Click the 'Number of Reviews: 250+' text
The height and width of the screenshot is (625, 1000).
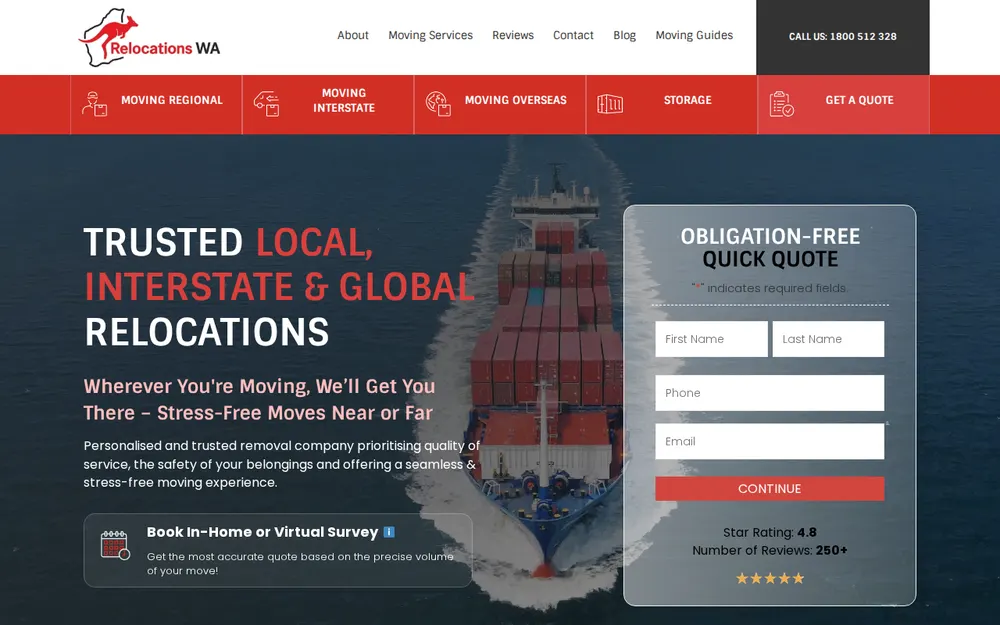pos(770,550)
